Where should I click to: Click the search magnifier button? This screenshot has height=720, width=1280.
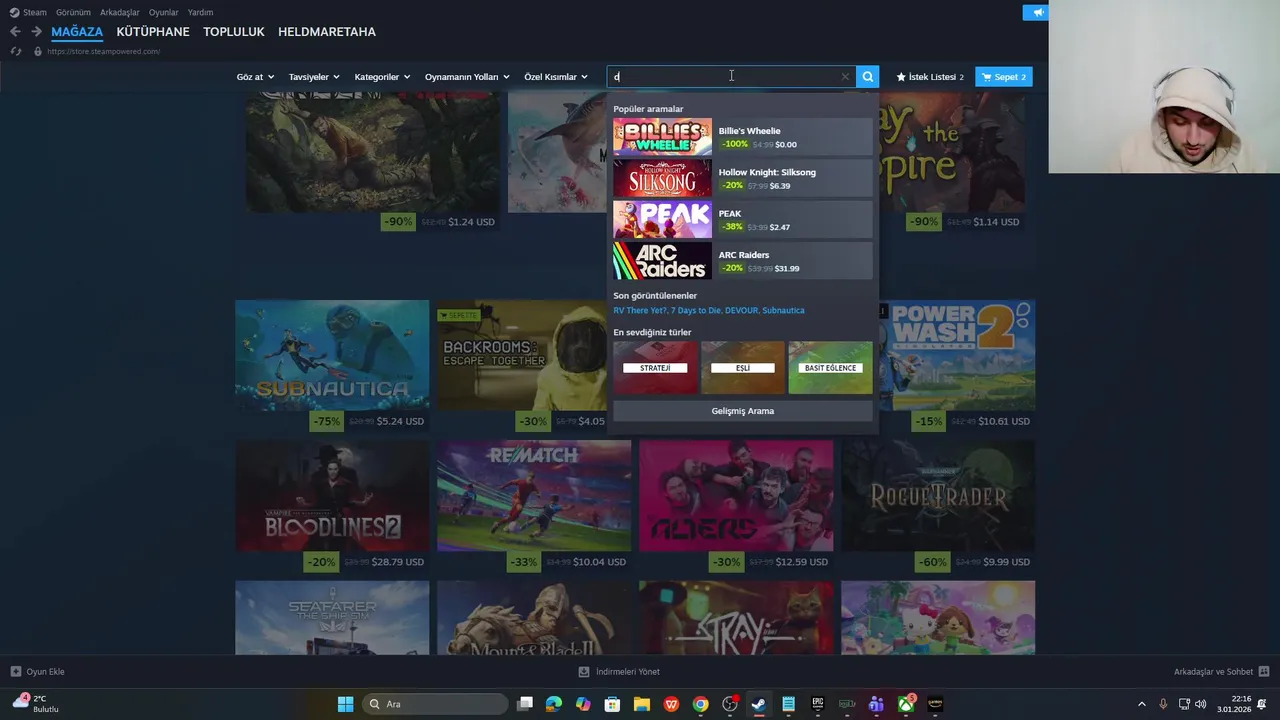(x=868, y=76)
